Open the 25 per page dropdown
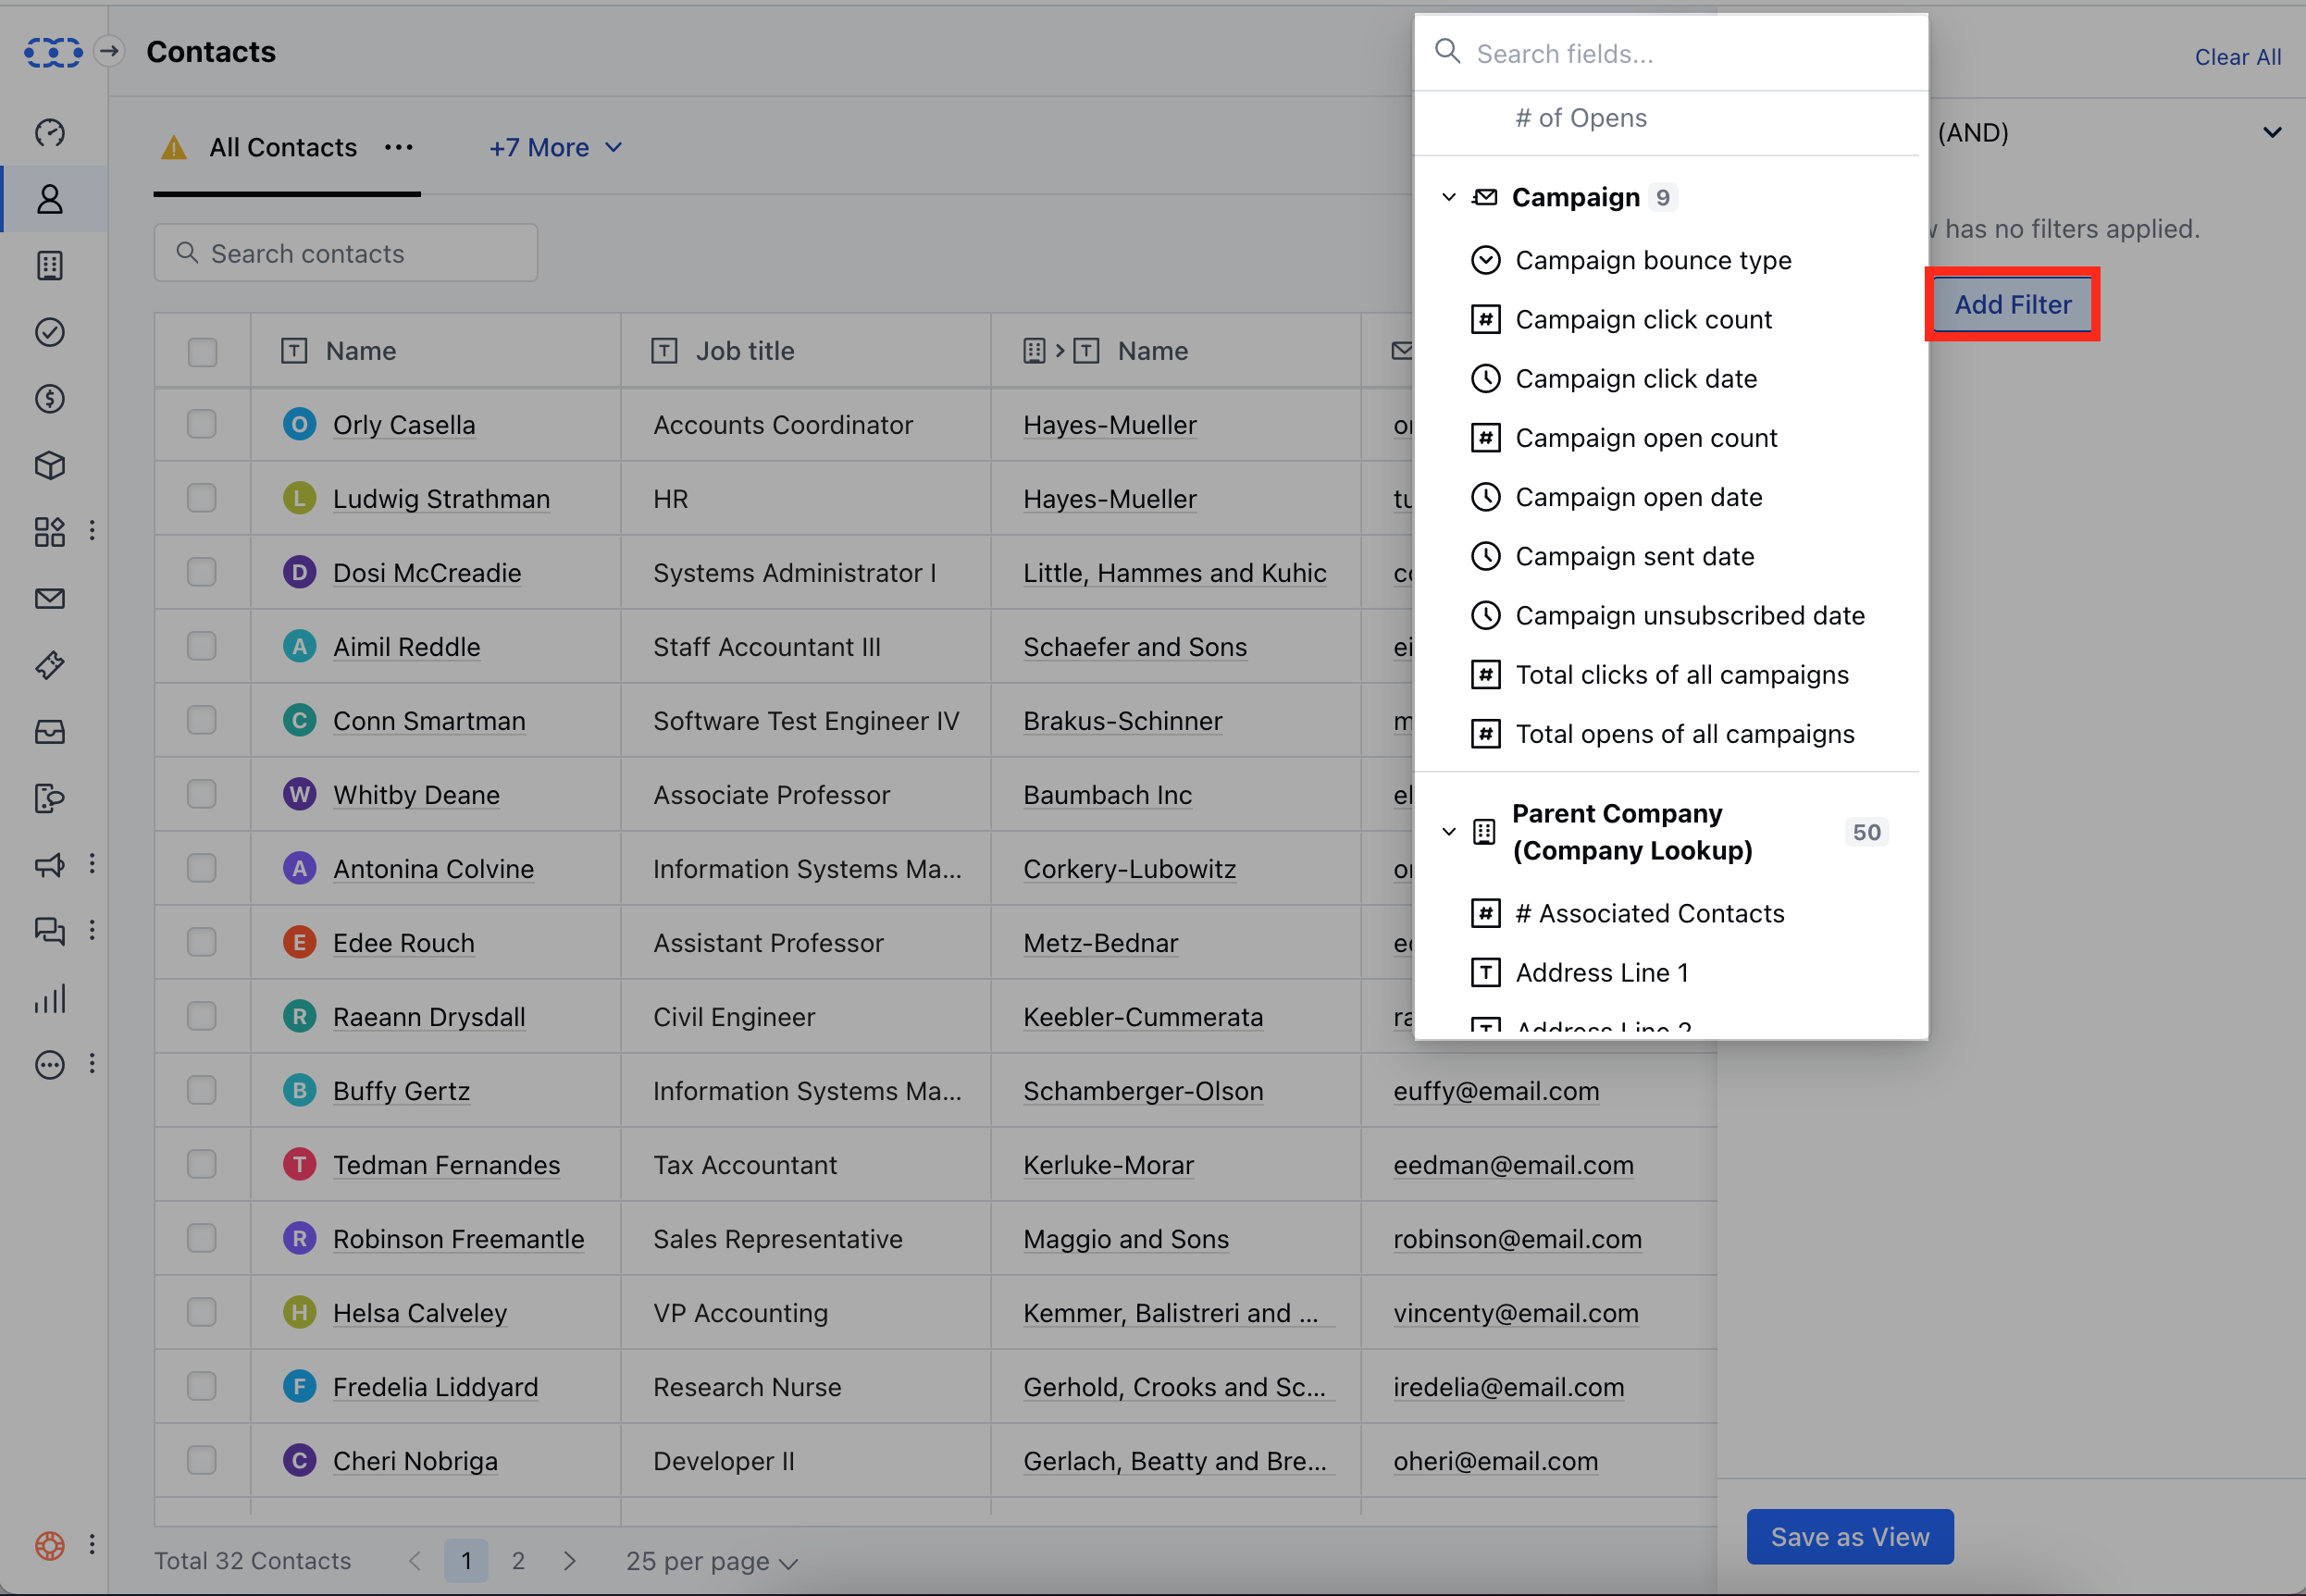This screenshot has height=1596, width=2306. [x=710, y=1560]
